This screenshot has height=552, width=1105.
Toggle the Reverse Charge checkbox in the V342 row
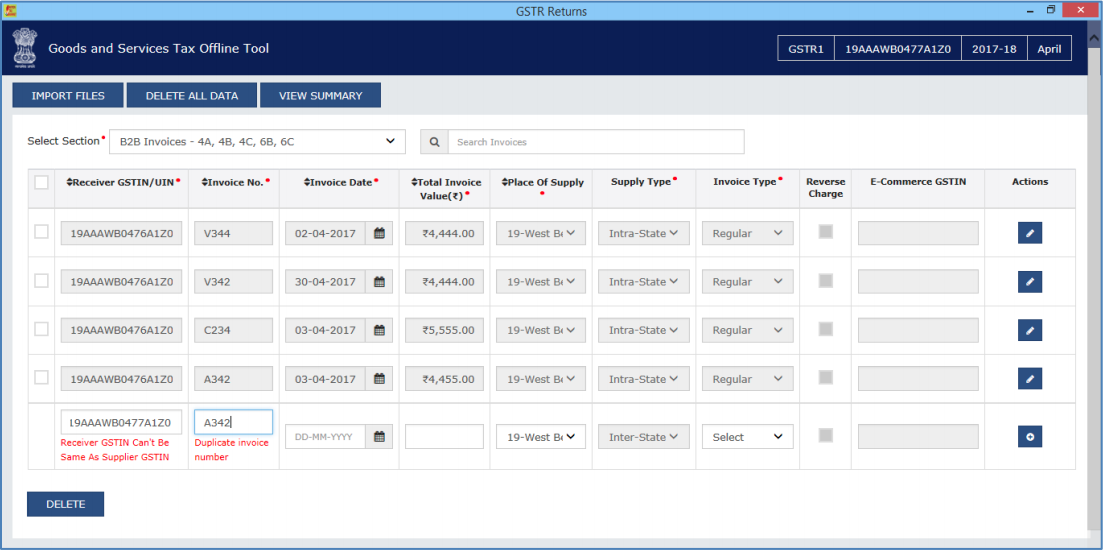click(x=825, y=281)
